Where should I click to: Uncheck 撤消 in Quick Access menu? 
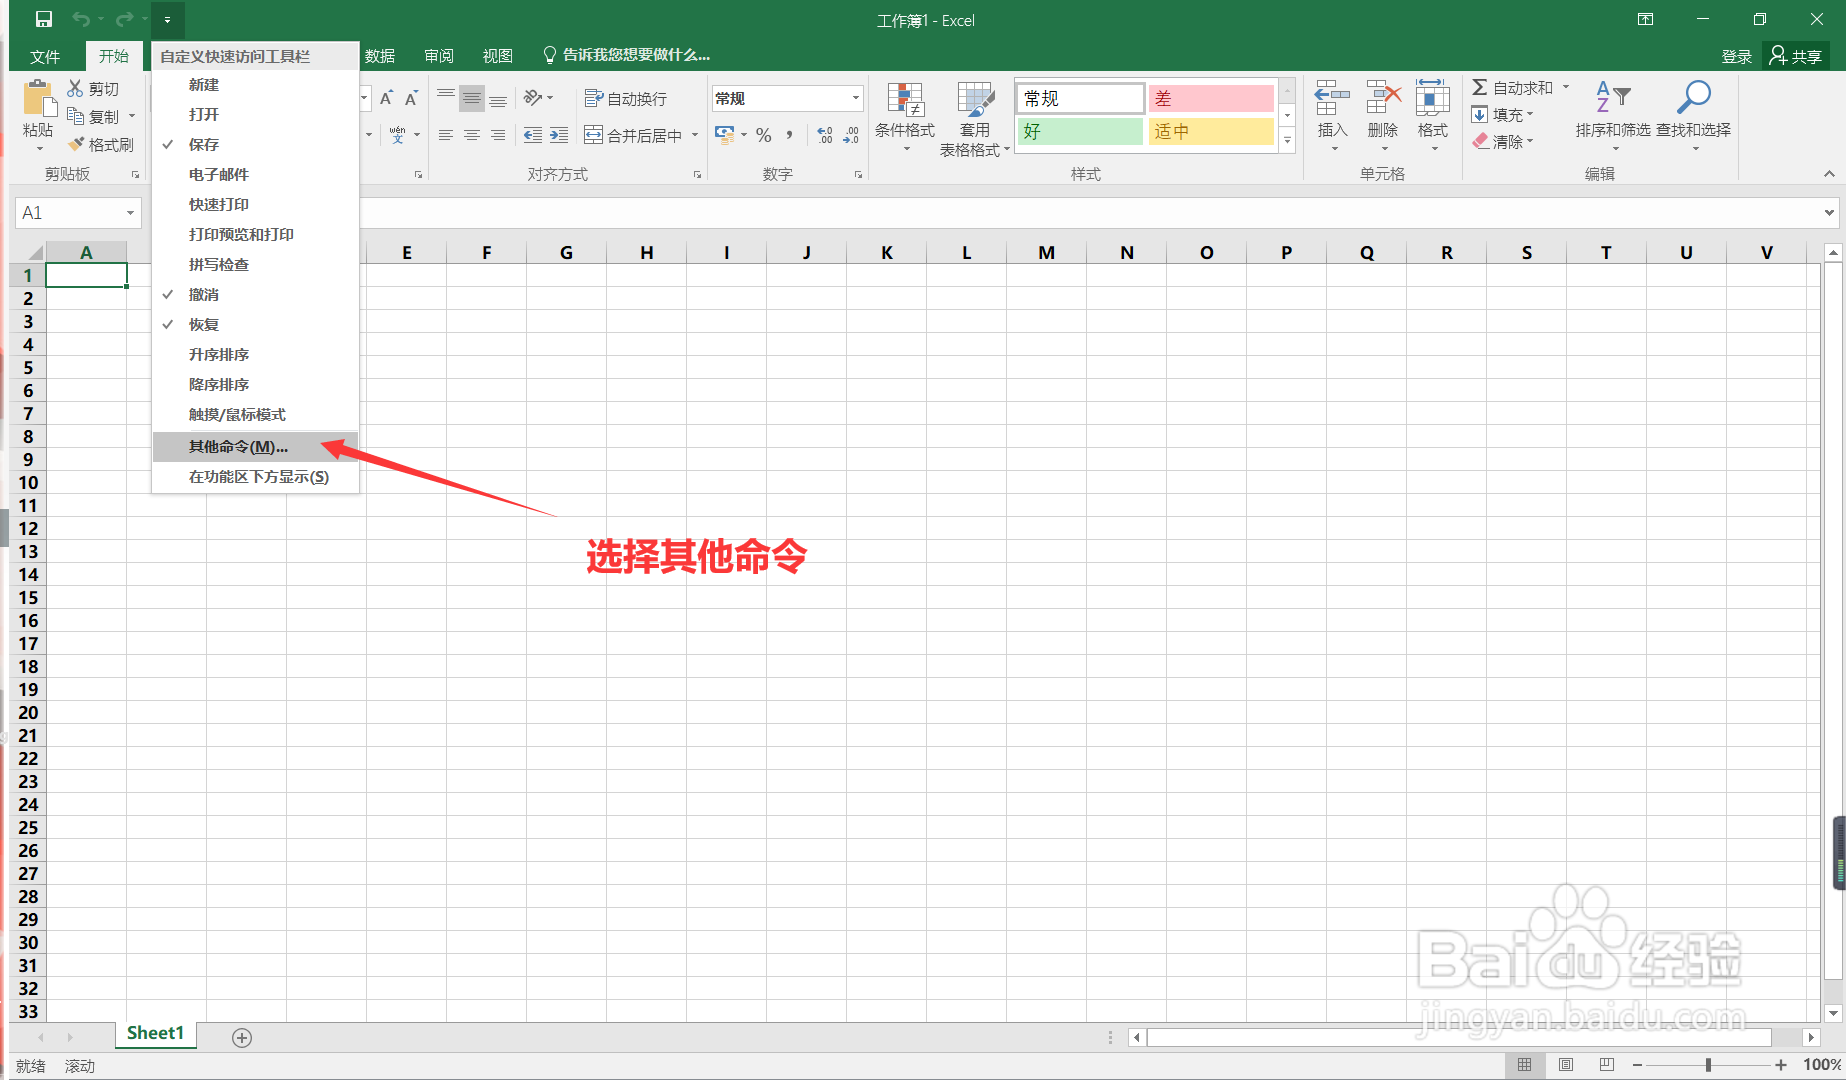point(203,294)
